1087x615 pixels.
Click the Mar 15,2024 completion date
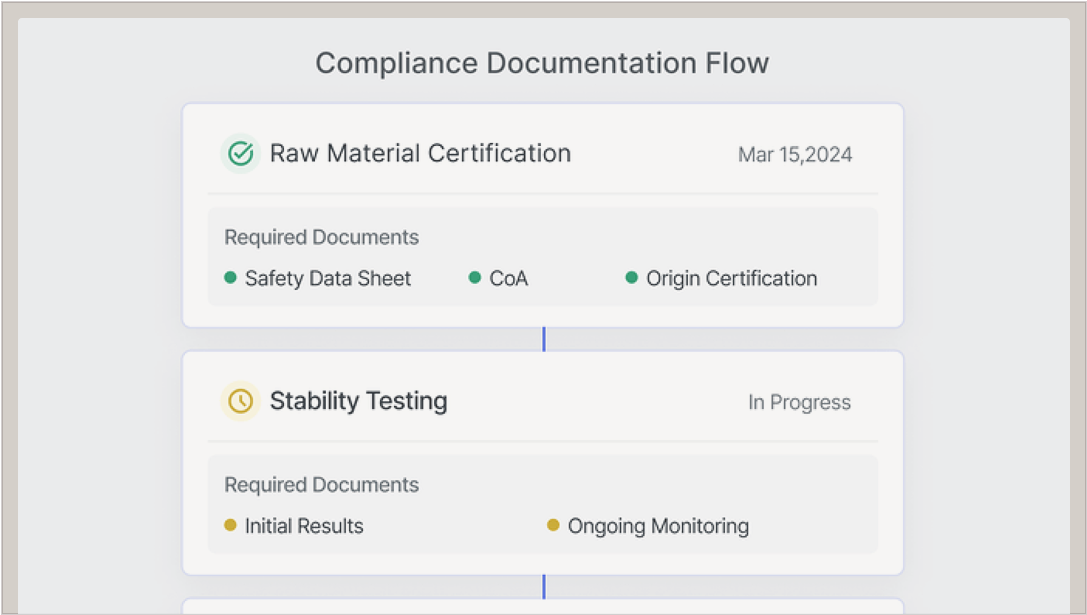(794, 155)
